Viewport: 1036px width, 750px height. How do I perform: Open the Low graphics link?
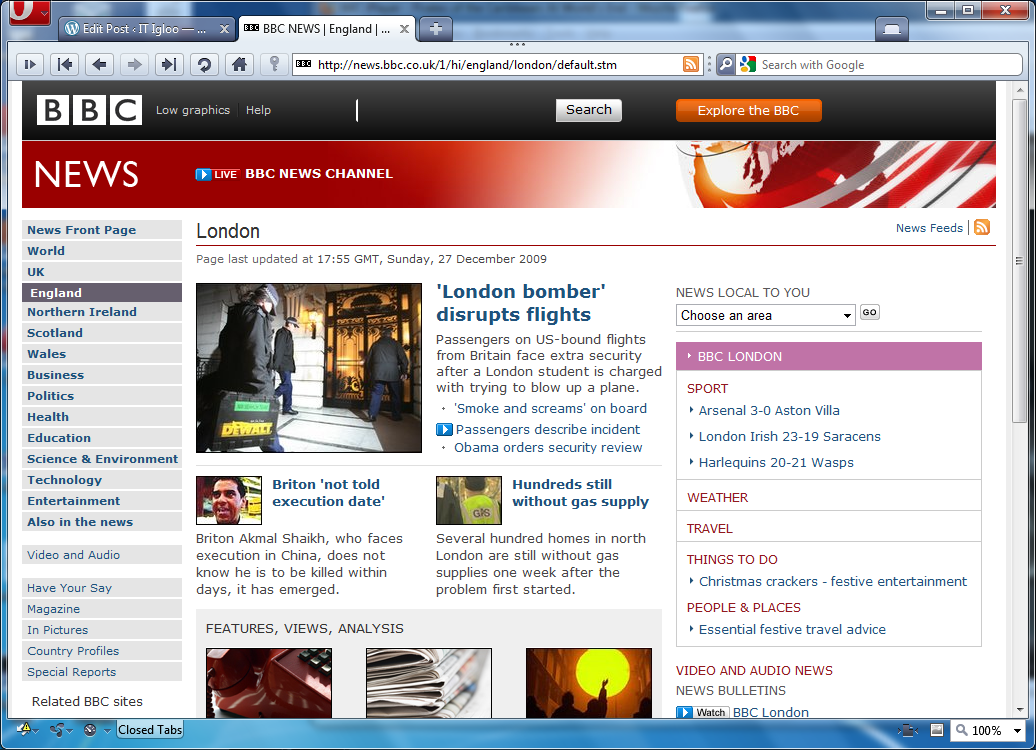(x=193, y=110)
